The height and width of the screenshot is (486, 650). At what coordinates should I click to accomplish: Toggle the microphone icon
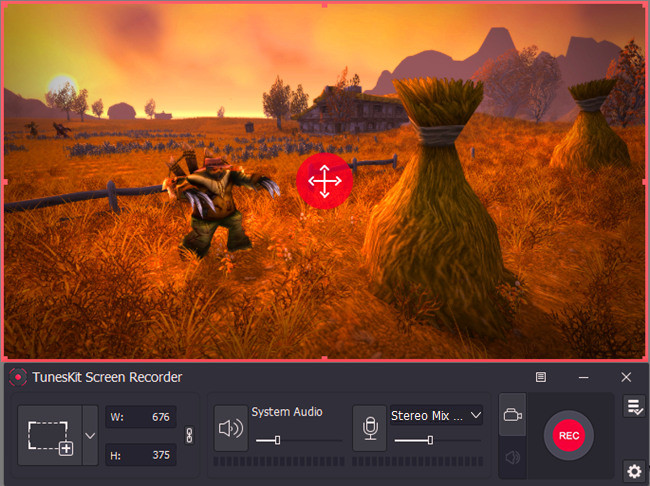pos(370,428)
